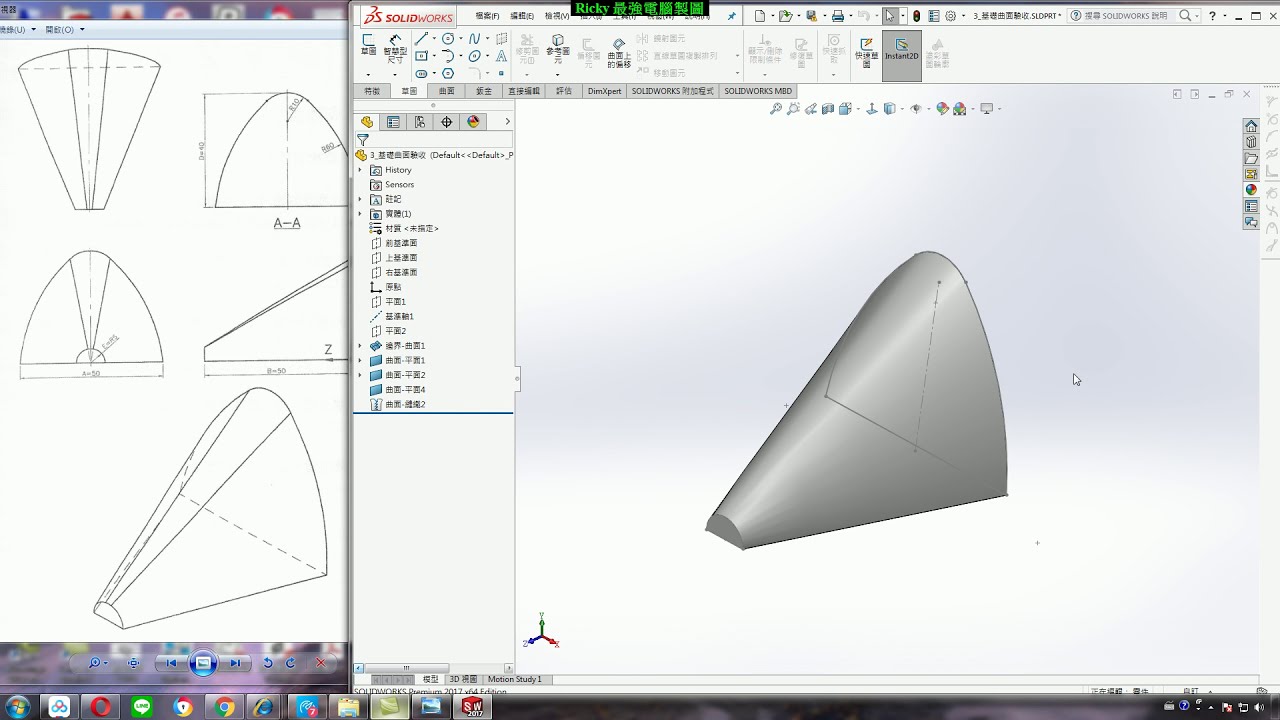1280x720 pixels.
Task: Open the Options gear icon
Action: (x=950, y=16)
